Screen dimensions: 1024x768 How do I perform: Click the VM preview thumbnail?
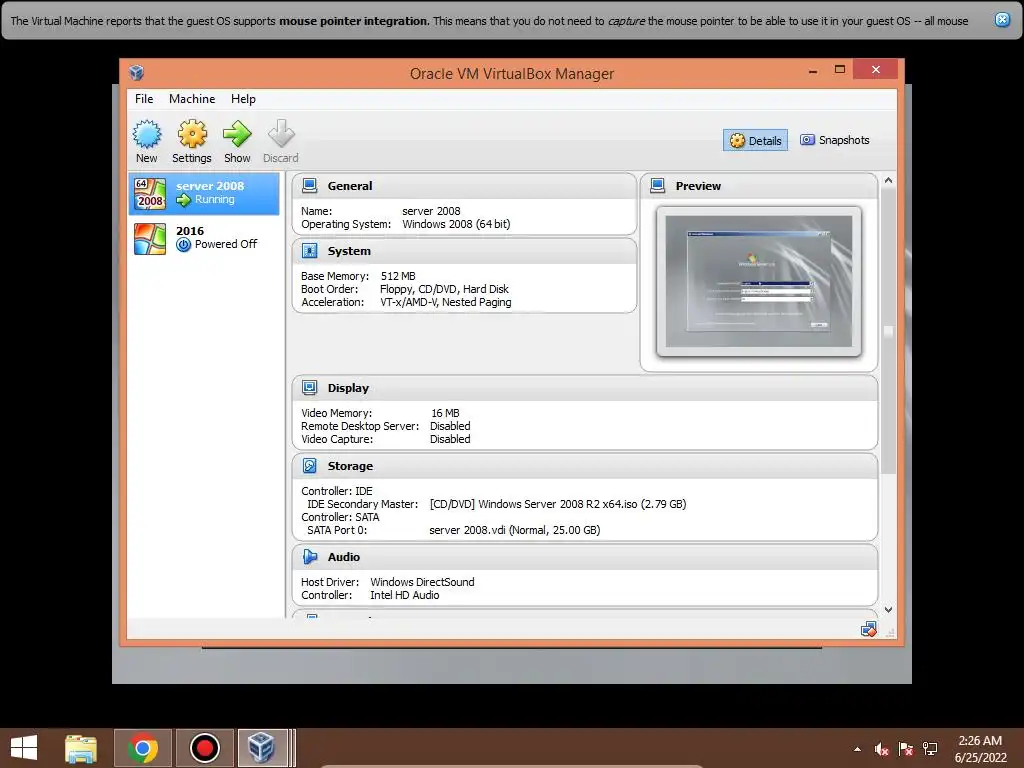(x=759, y=281)
